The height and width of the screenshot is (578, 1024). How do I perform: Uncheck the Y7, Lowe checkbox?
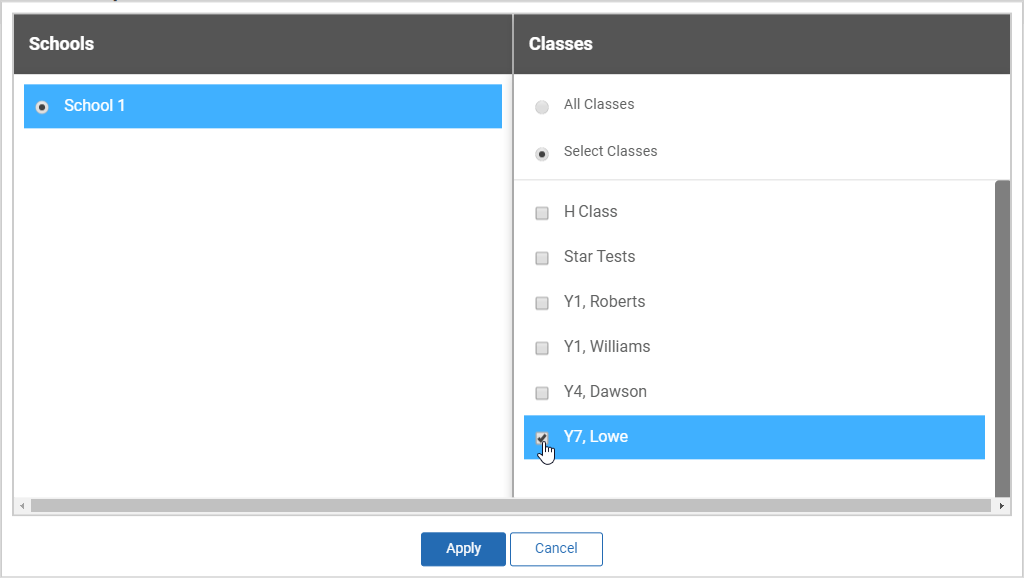542,438
